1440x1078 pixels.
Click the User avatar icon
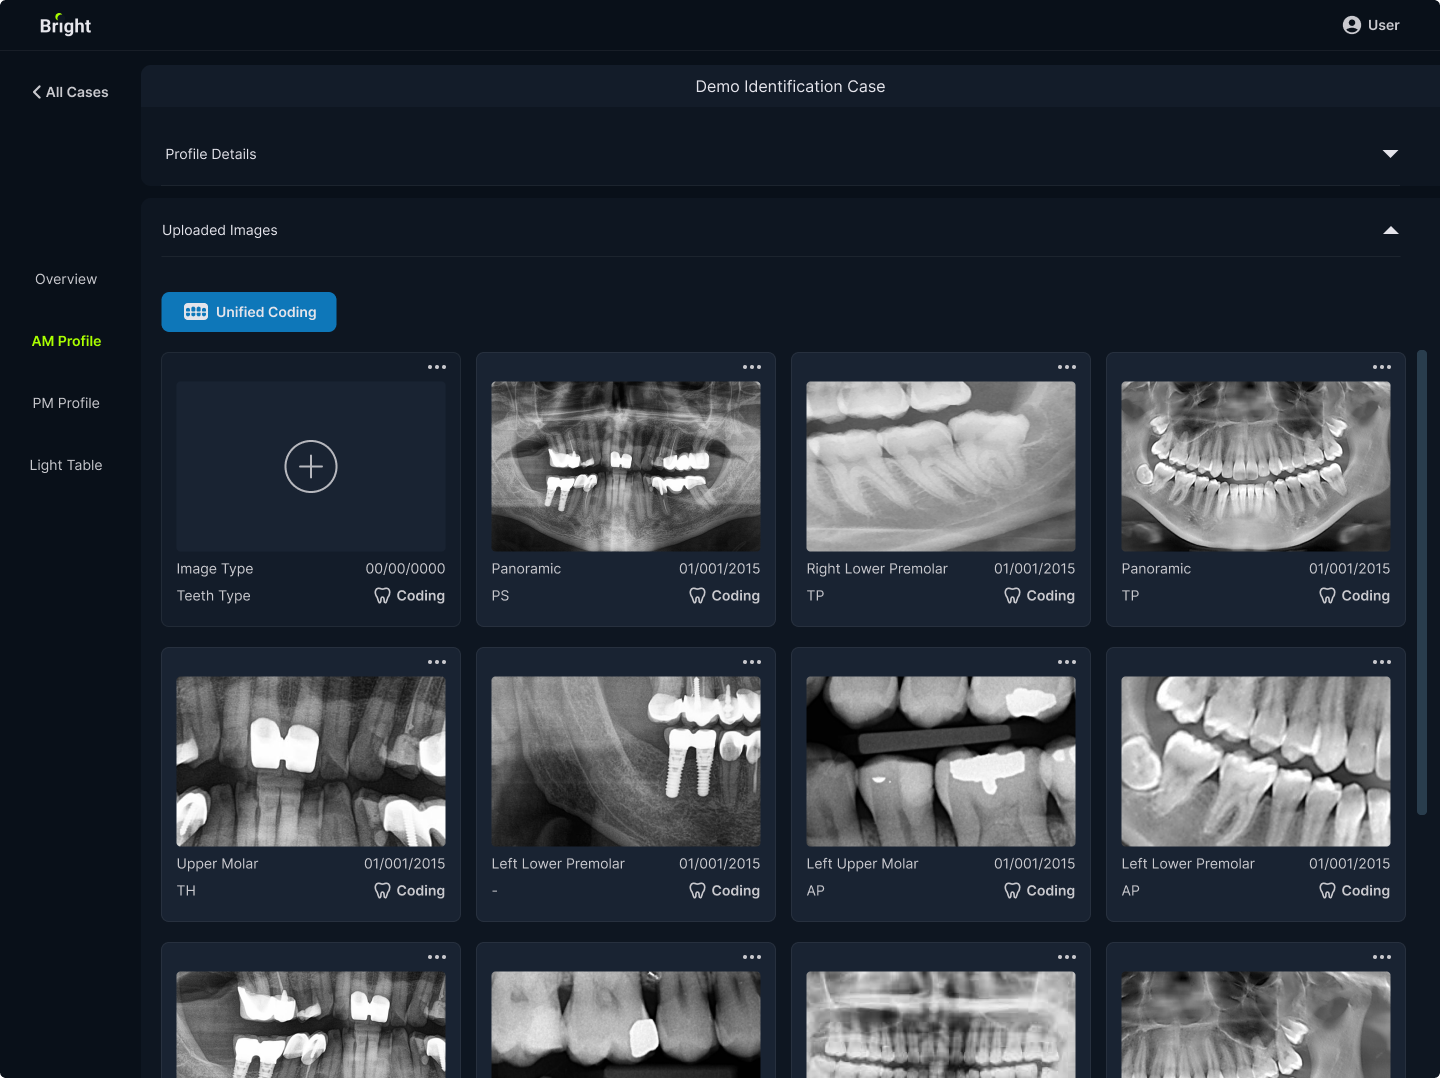click(x=1352, y=25)
